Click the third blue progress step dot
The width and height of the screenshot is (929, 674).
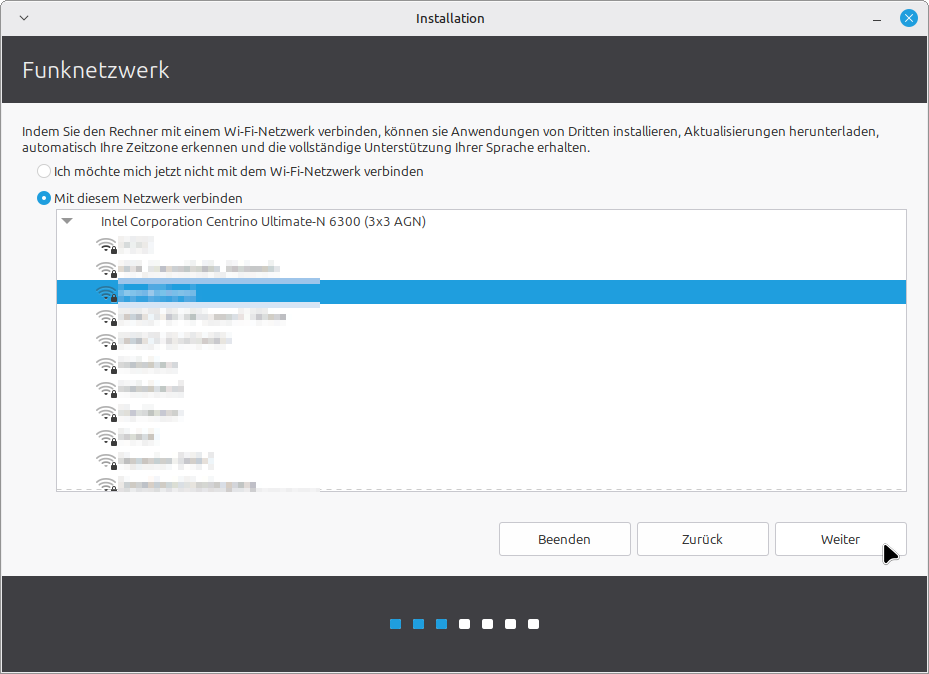pyautogui.click(x=441, y=624)
